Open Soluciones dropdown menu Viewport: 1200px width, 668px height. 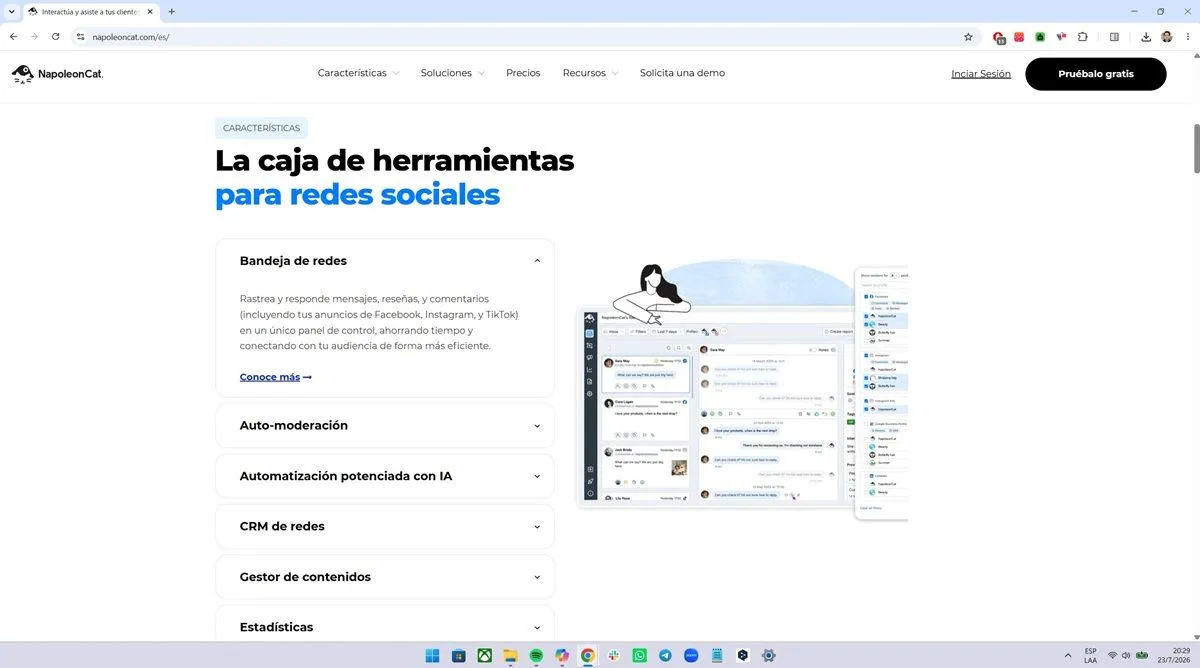[453, 73]
